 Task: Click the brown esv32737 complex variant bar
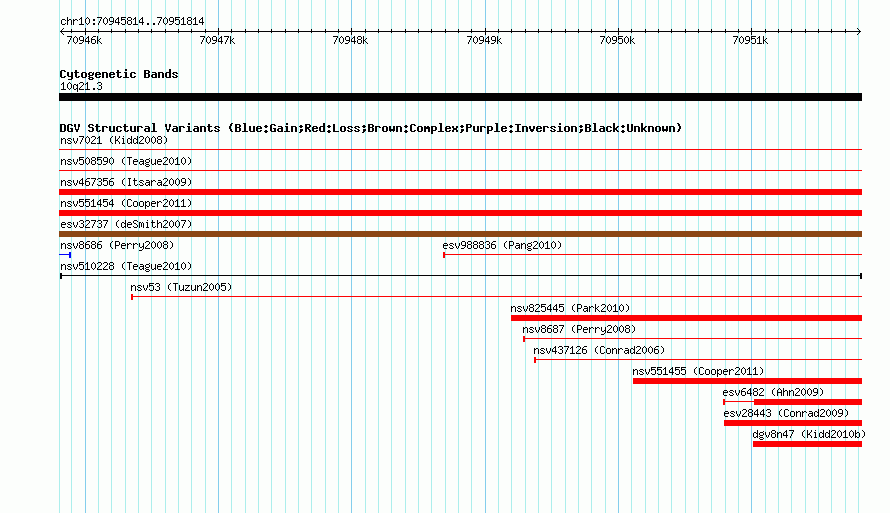click(460, 234)
